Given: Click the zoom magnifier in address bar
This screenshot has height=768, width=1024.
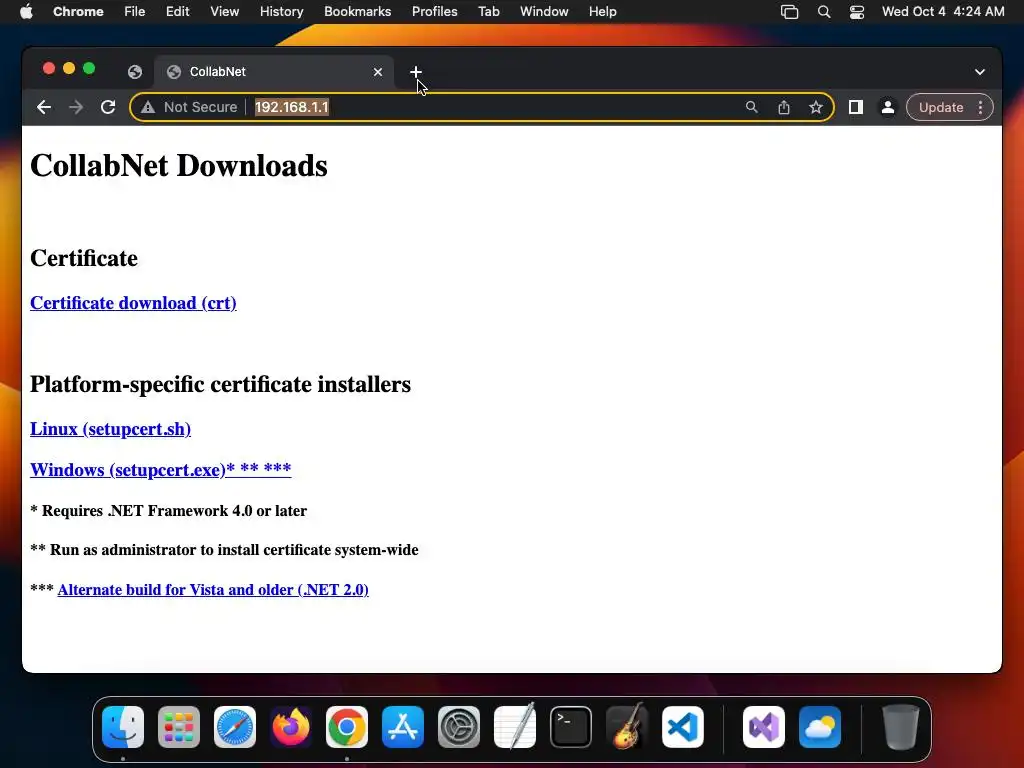Looking at the screenshot, I should pyautogui.click(x=752, y=107).
